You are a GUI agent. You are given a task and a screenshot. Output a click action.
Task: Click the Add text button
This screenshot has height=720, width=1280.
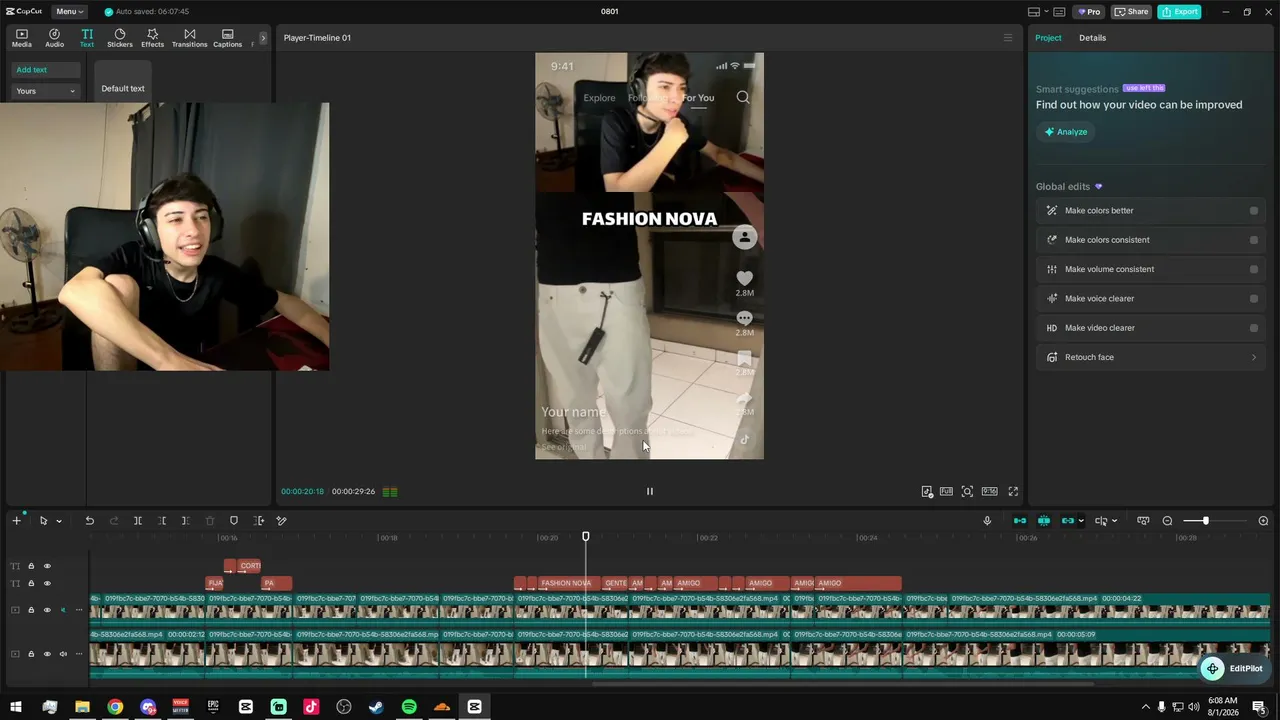tap(46, 70)
